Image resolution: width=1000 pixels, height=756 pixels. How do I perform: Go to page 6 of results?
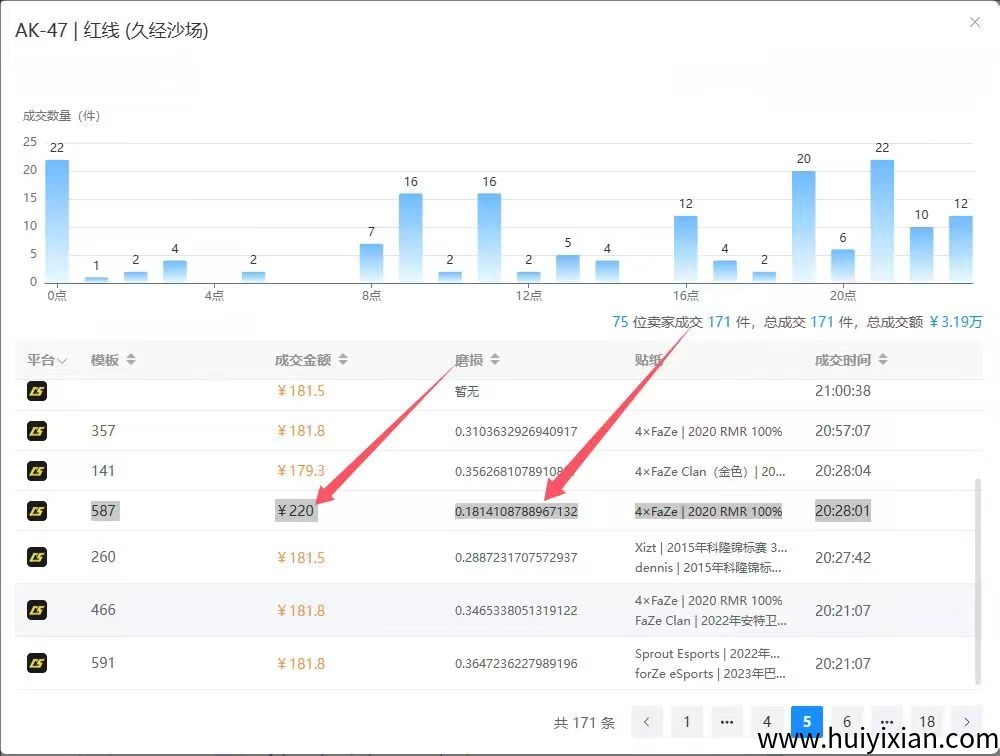point(847,722)
